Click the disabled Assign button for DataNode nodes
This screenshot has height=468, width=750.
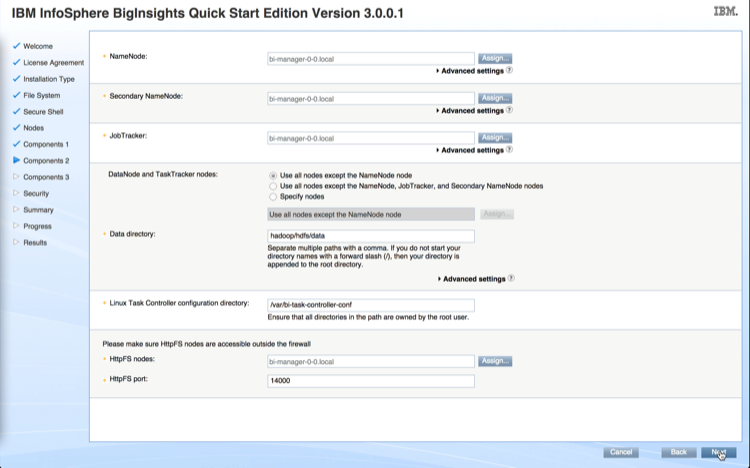[496, 214]
